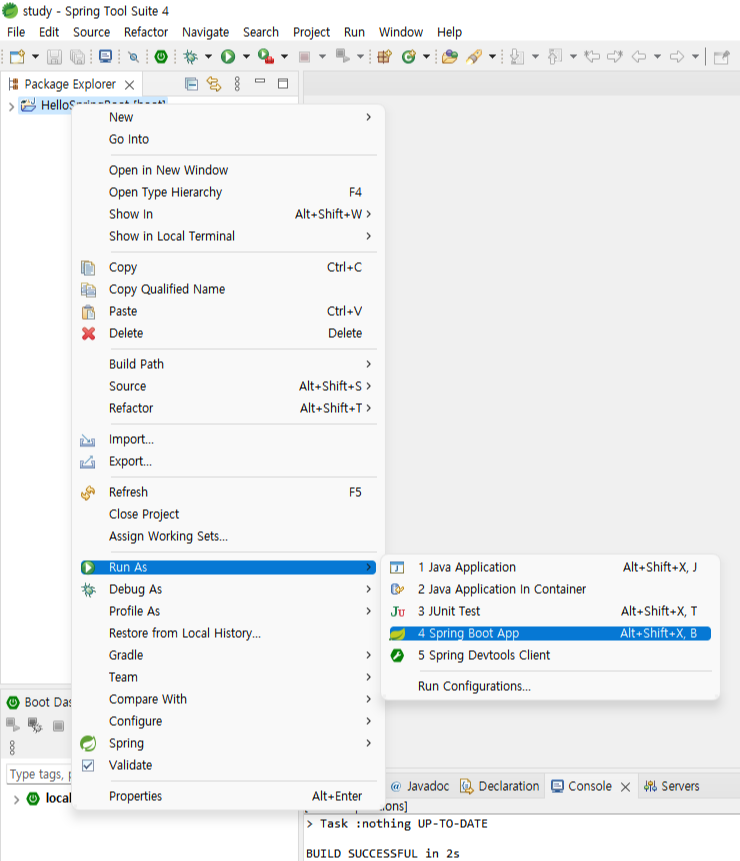Click the Back navigation arrow icon
The width and height of the screenshot is (740, 861).
coord(638,56)
